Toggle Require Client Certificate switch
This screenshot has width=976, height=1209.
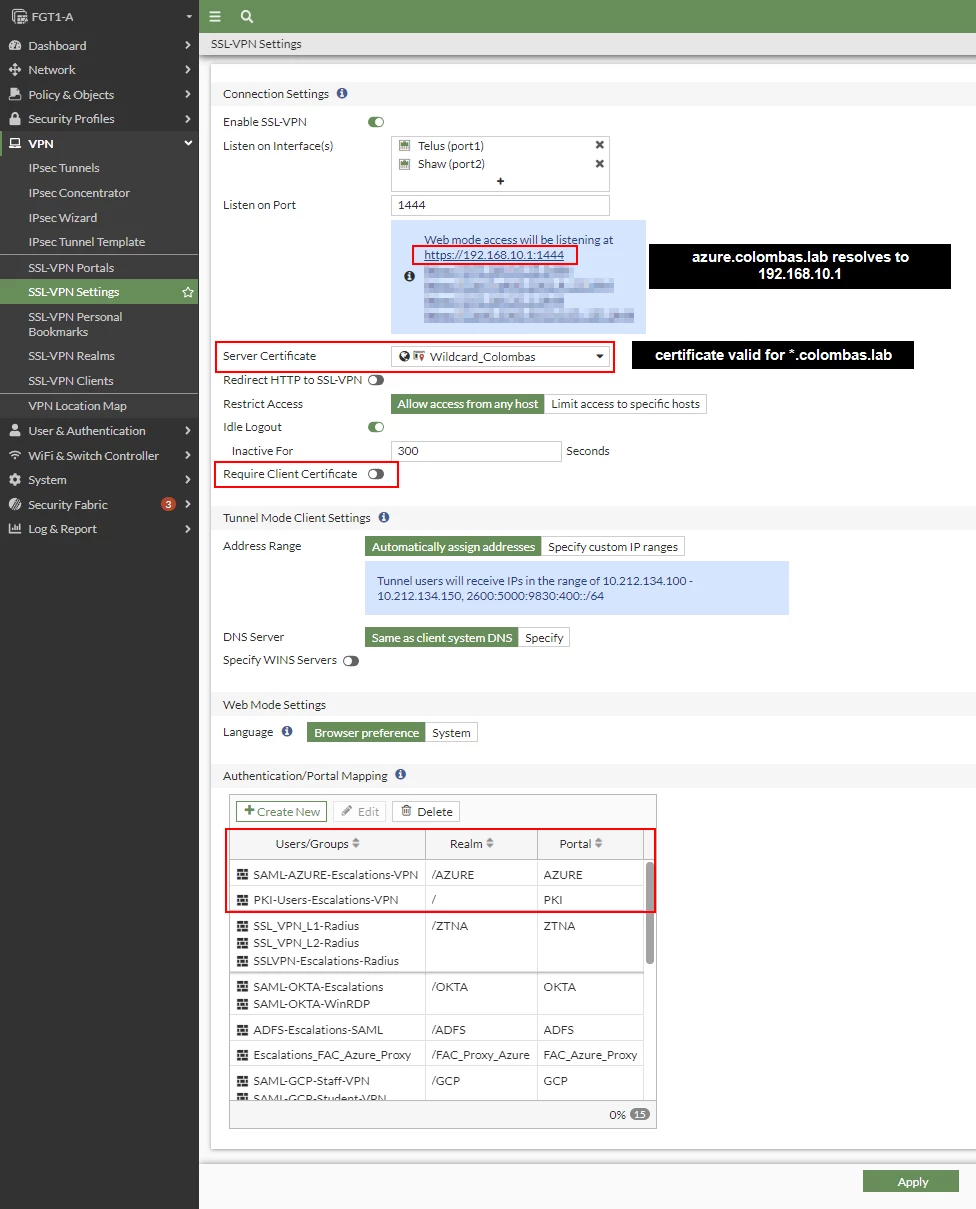click(376, 474)
